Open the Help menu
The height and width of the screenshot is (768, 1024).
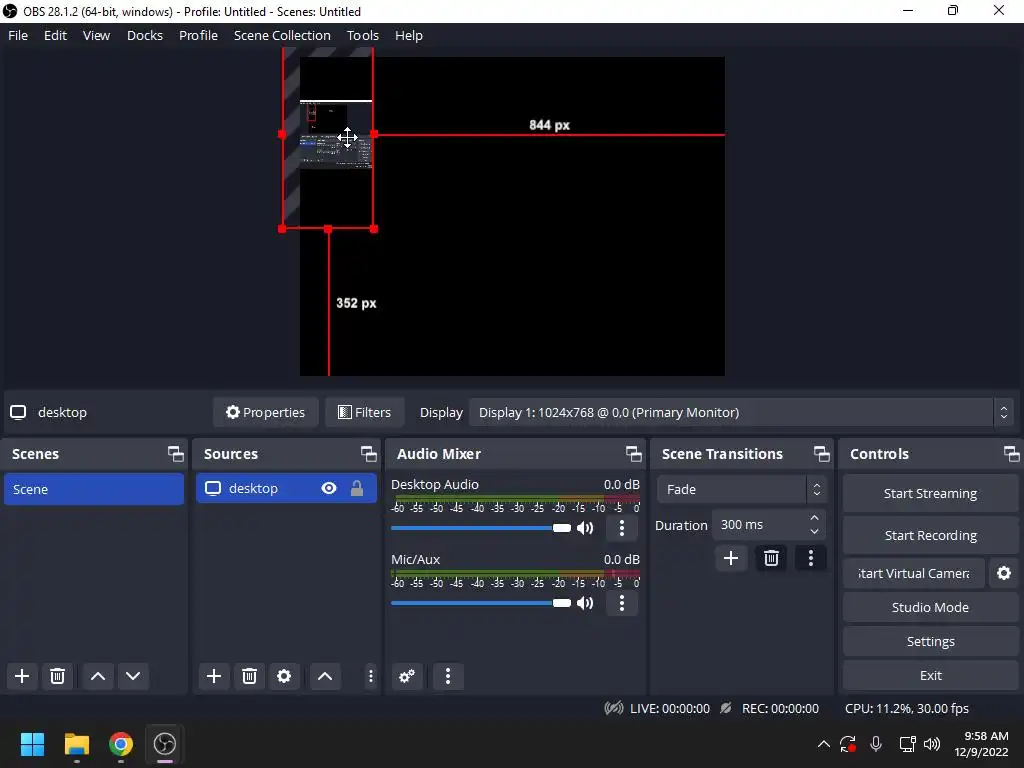409,35
